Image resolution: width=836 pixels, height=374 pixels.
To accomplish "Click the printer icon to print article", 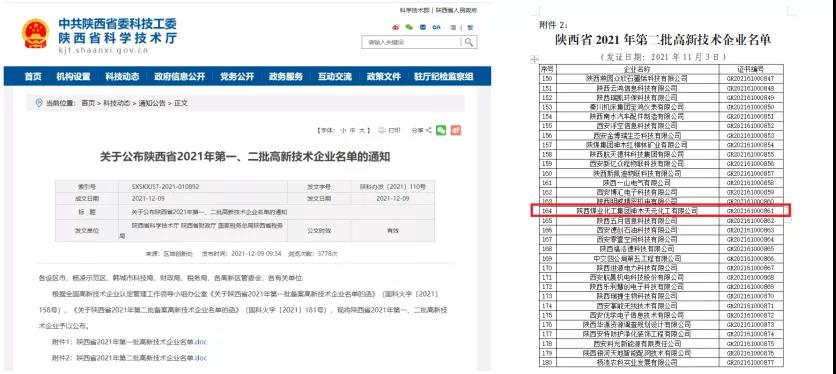I will (x=382, y=130).
